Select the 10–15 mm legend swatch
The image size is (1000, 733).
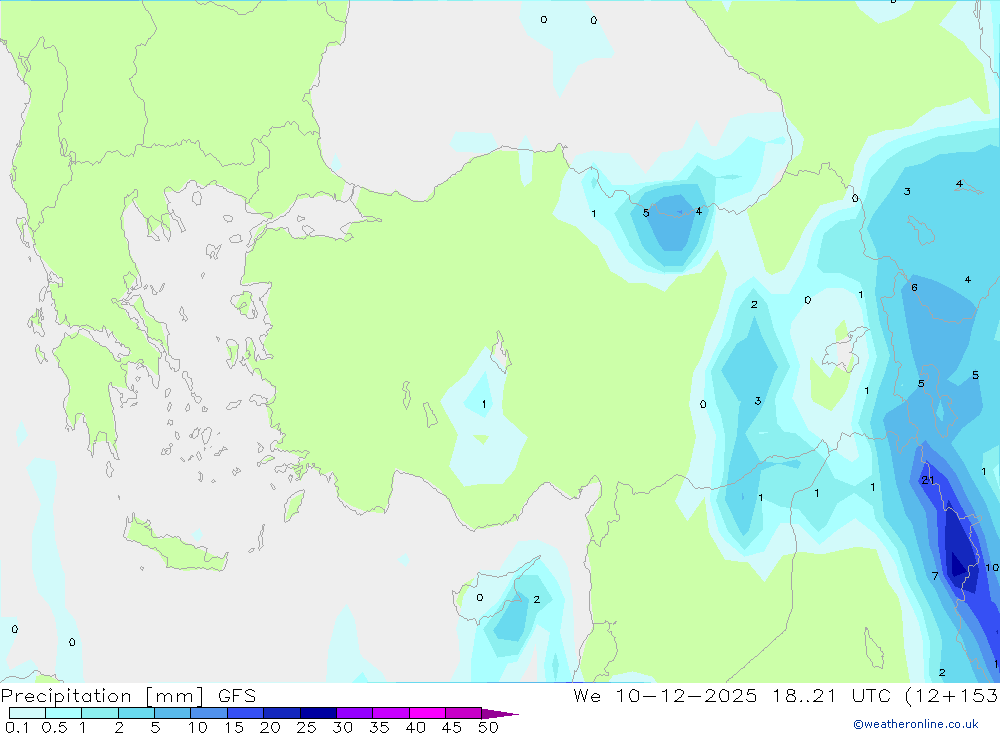pyautogui.click(x=209, y=713)
